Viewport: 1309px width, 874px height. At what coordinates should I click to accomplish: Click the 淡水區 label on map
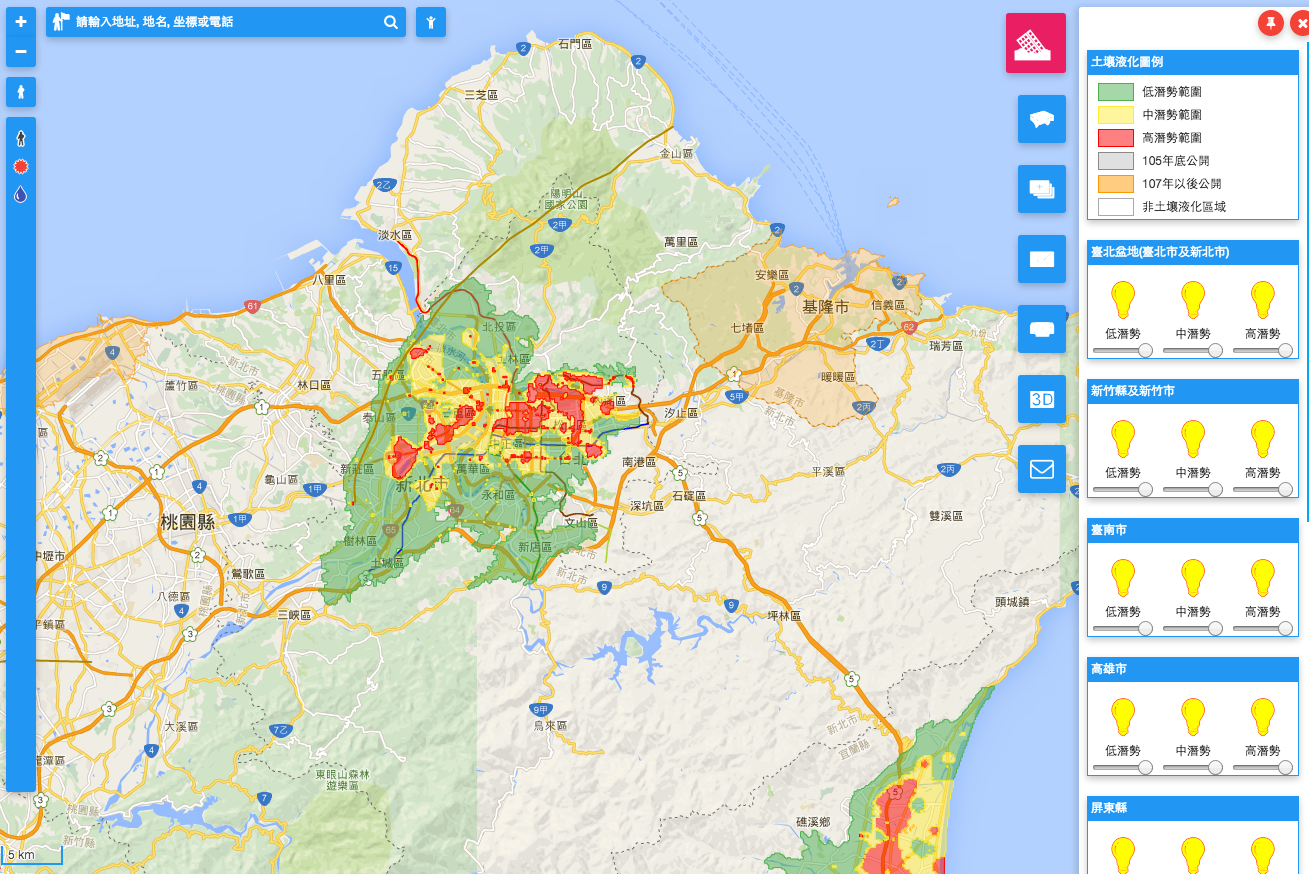[x=395, y=235]
